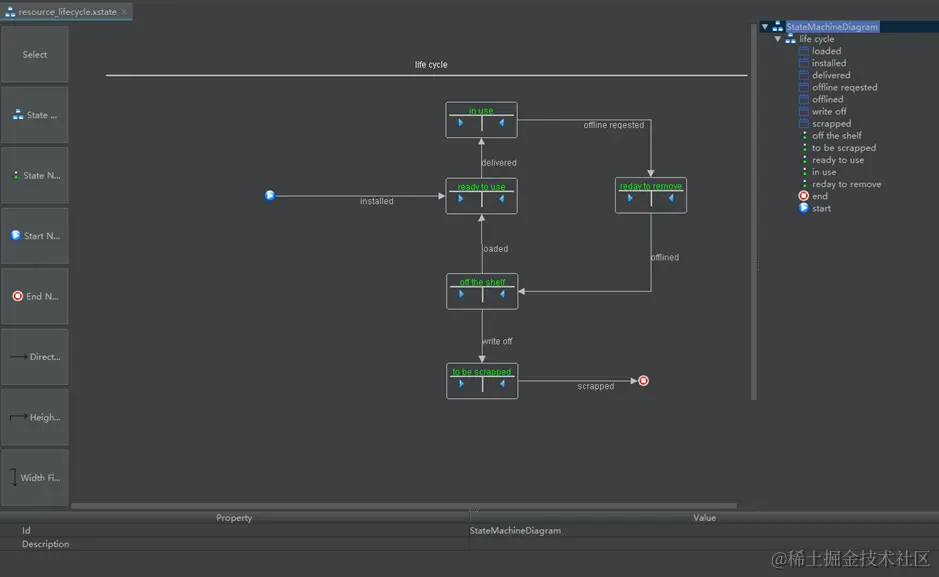Collapse the life cycle tree node

click(777, 39)
